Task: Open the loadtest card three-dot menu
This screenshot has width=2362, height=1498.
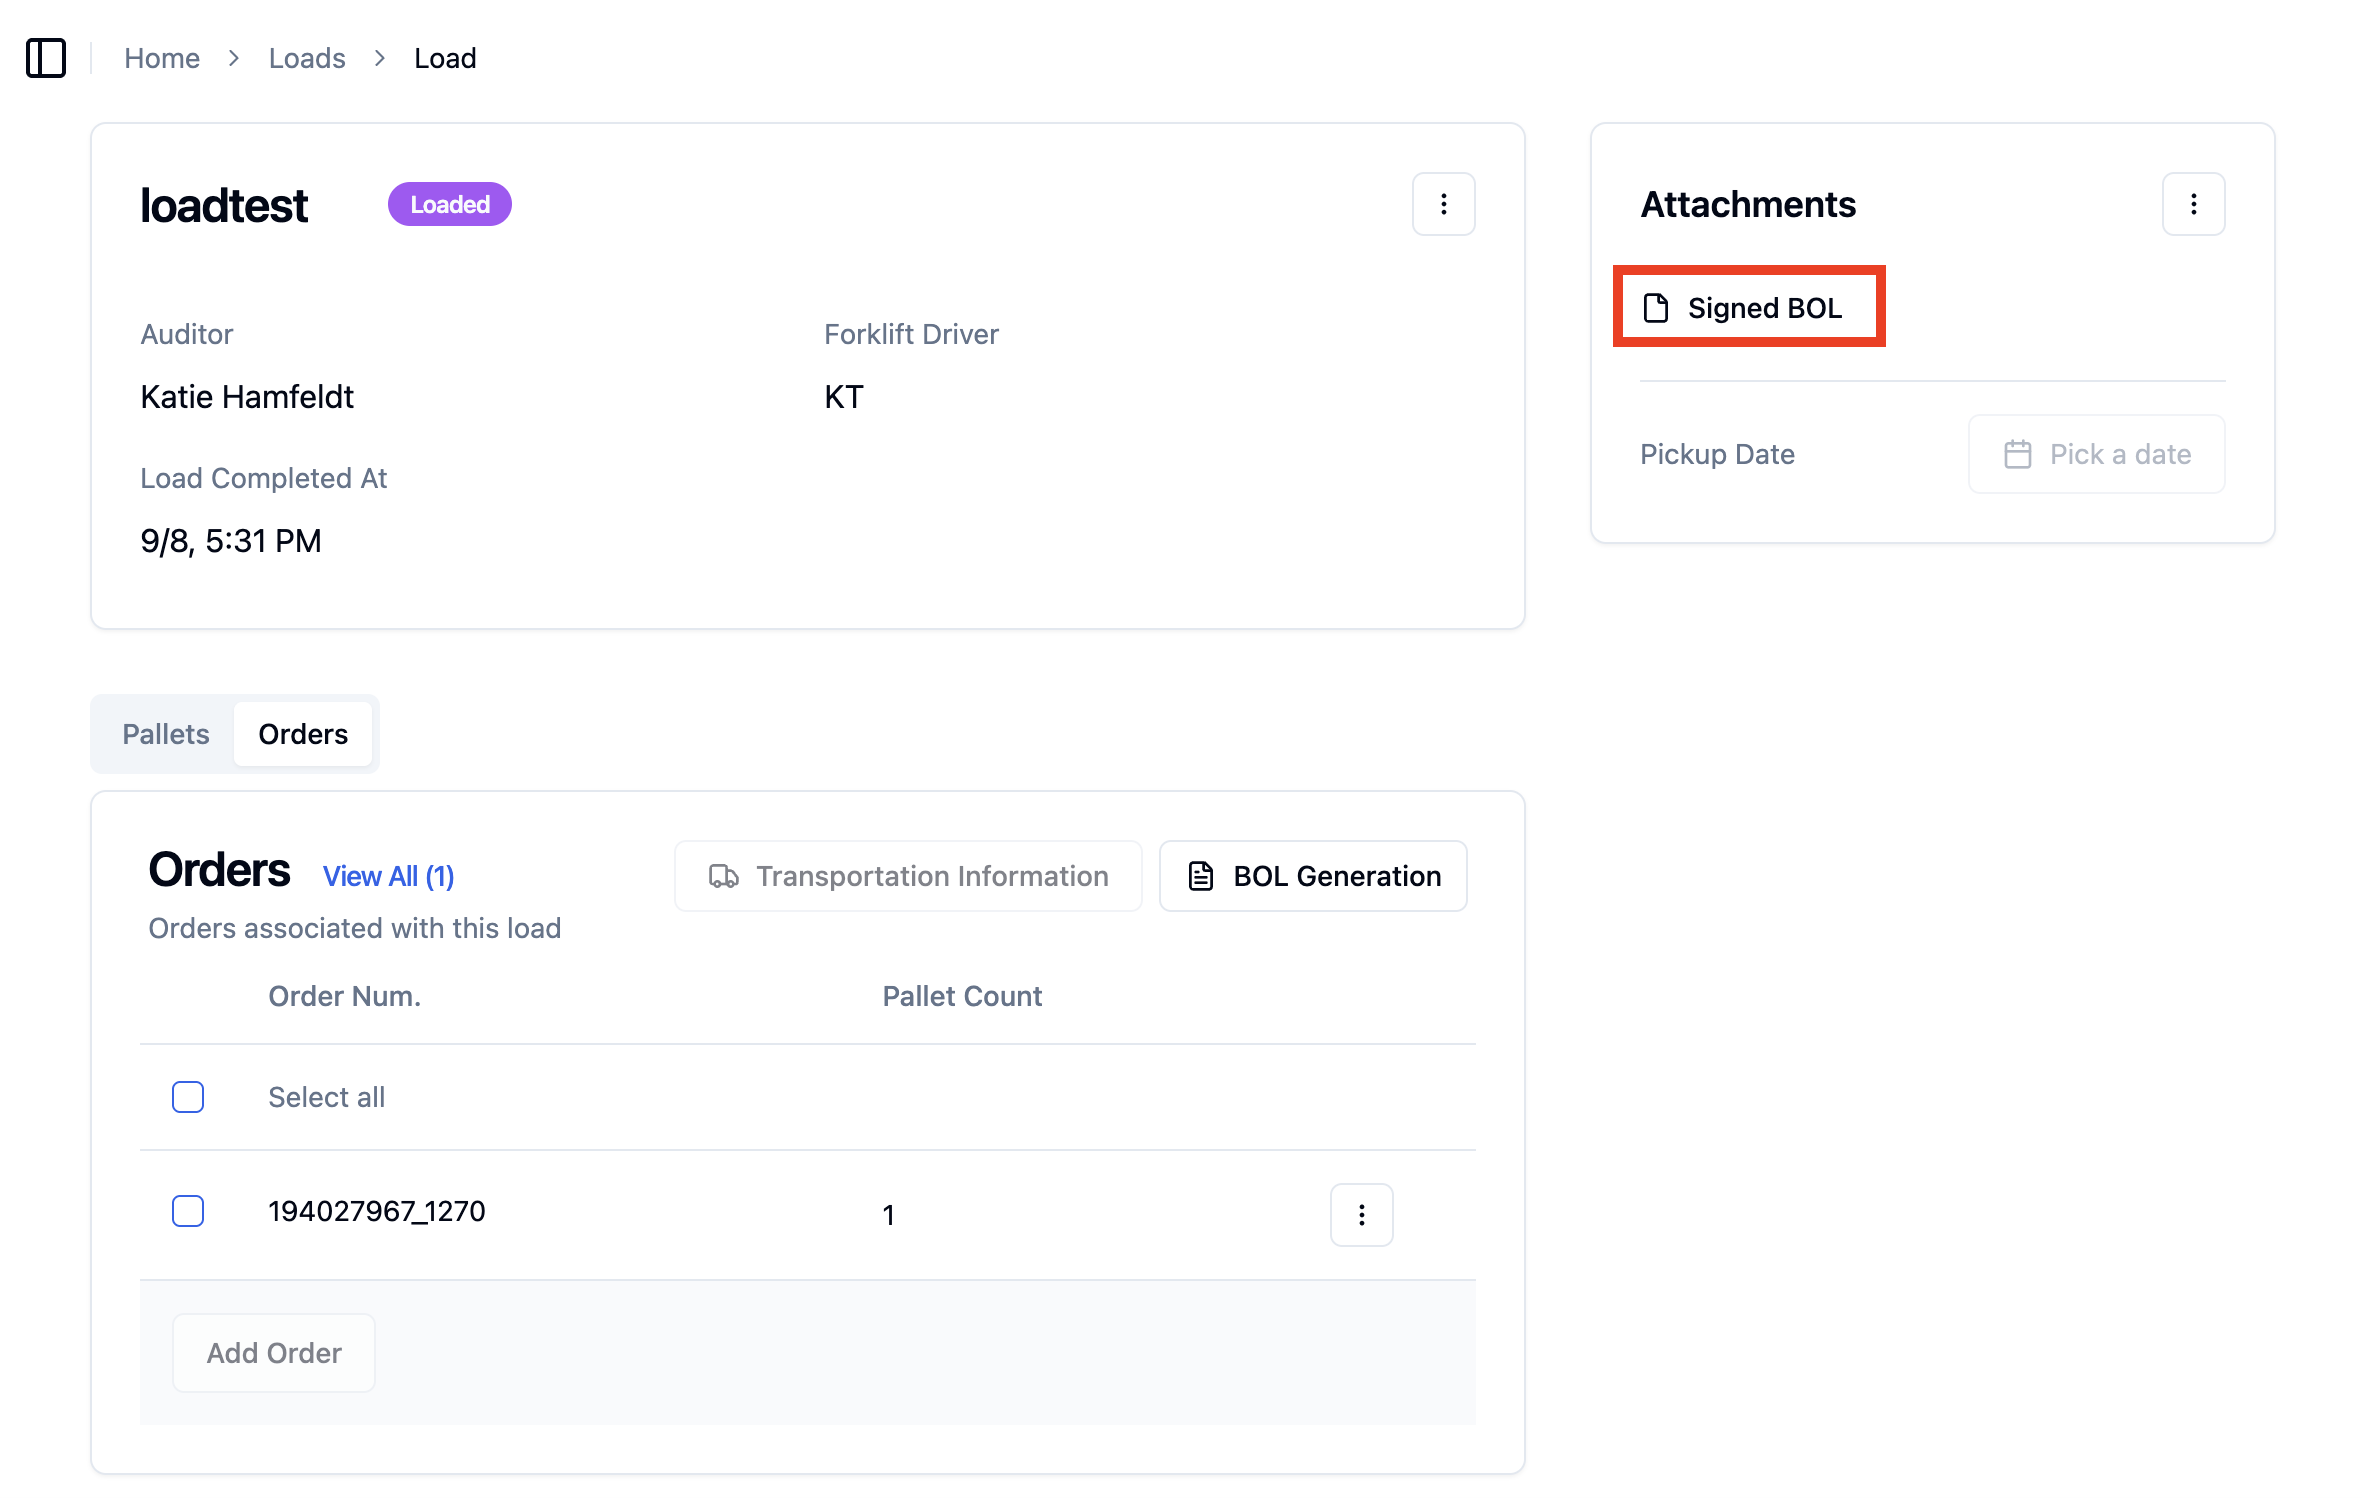Action: point(1443,204)
